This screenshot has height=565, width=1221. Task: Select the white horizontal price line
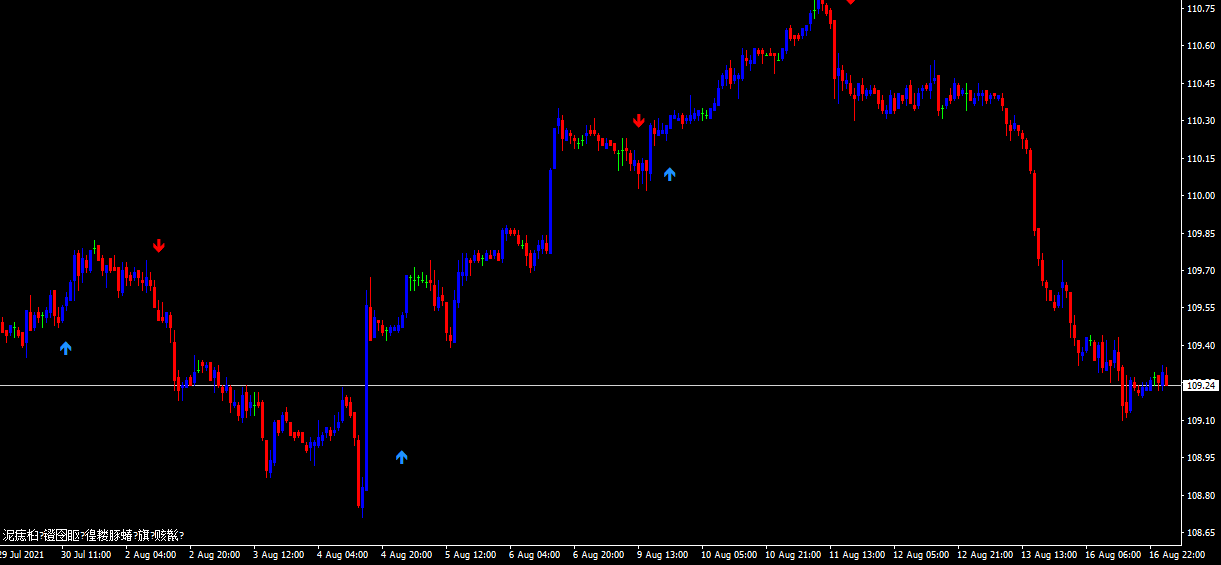point(600,385)
